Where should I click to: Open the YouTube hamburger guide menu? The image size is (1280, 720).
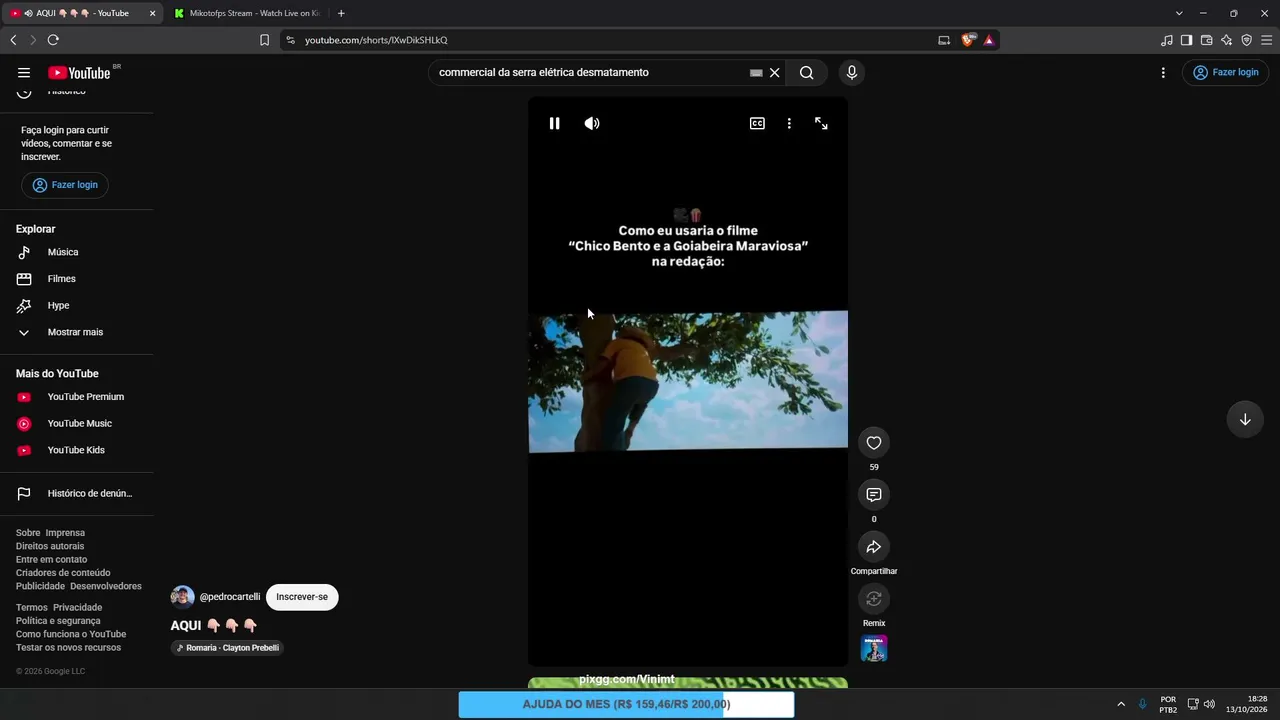tap(24, 72)
